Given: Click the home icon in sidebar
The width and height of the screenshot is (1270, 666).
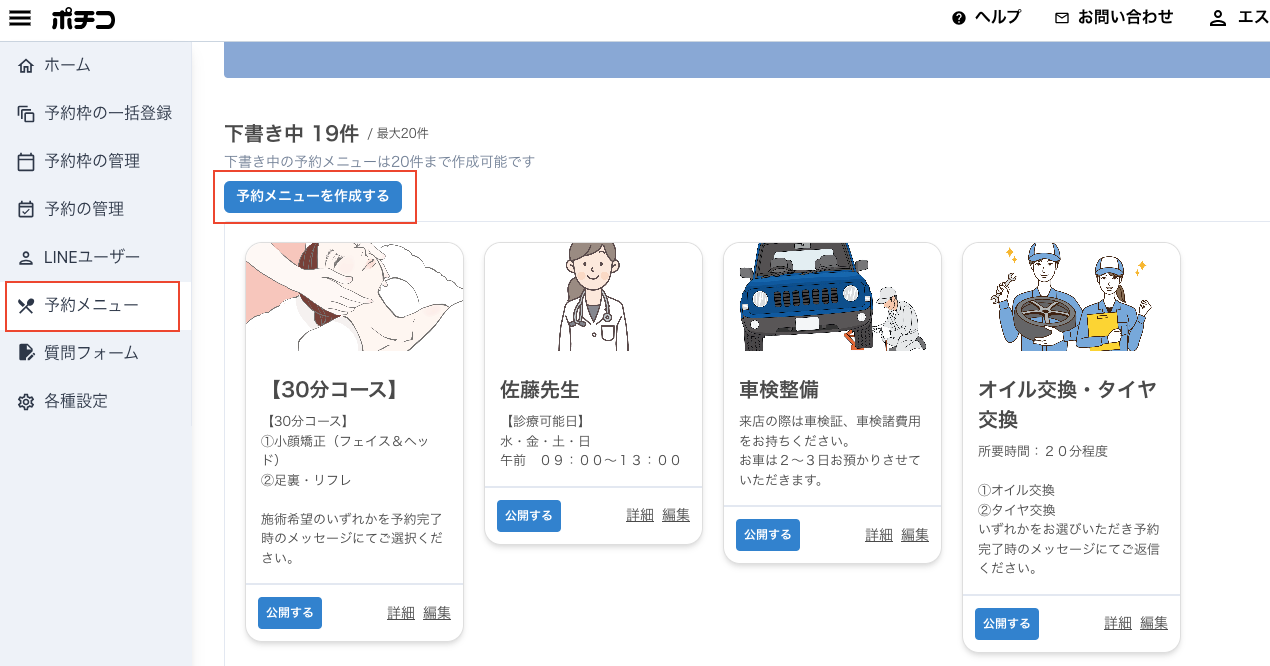Looking at the screenshot, I should 26,66.
